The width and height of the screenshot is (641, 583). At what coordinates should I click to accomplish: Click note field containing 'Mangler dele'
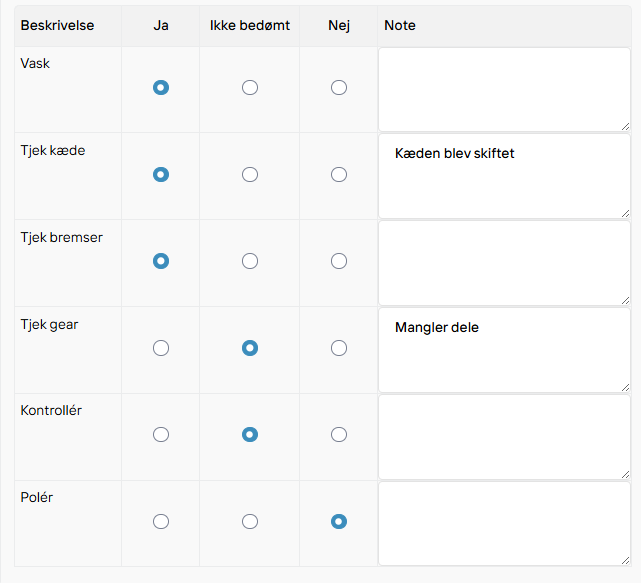coord(504,350)
